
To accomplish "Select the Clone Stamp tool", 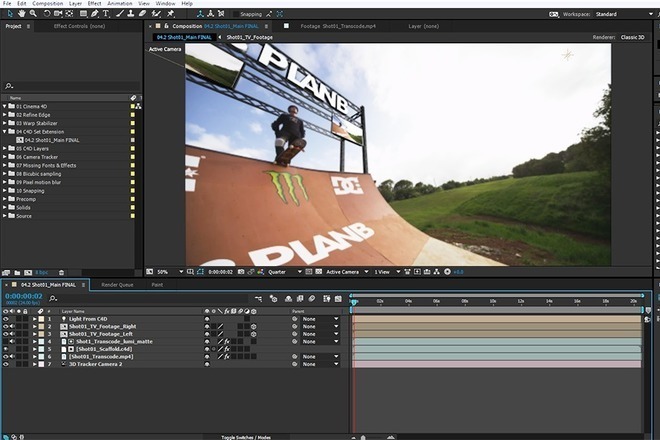I will click(131, 14).
